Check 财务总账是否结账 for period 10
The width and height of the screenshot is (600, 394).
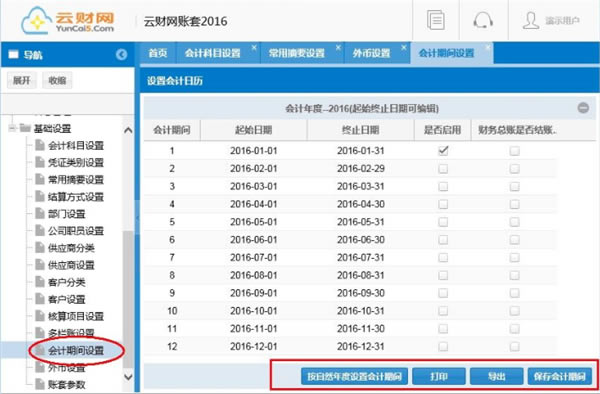click(x=514, y=311)
